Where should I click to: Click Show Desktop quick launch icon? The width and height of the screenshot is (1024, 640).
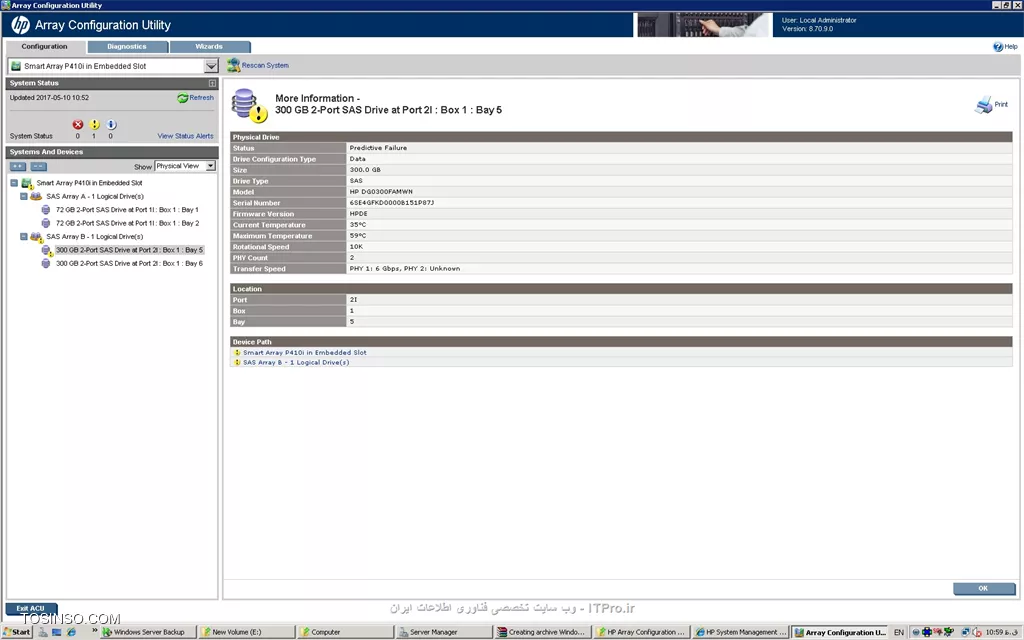57,632
